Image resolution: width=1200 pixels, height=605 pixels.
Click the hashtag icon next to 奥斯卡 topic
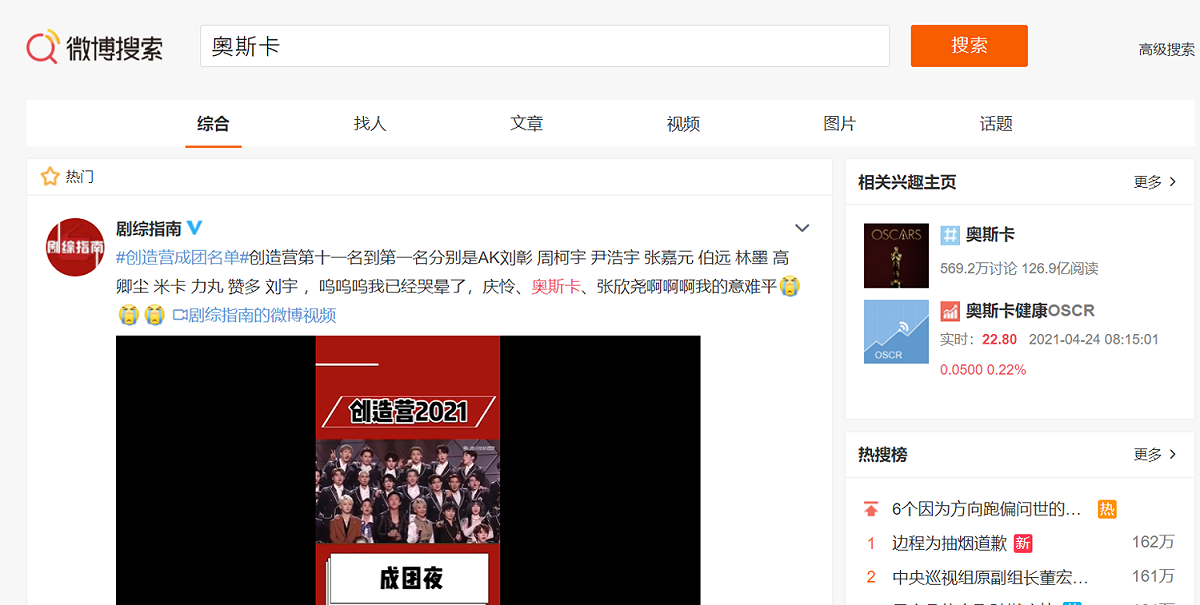click(x=950, y=236)
